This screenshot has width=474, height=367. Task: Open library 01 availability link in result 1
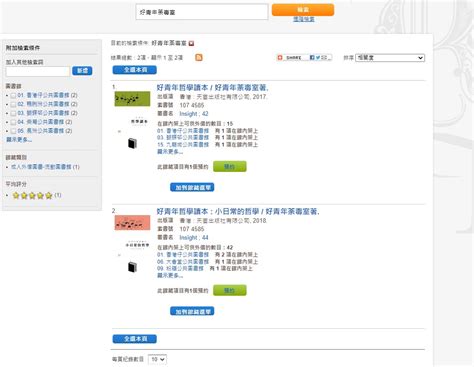183,131
